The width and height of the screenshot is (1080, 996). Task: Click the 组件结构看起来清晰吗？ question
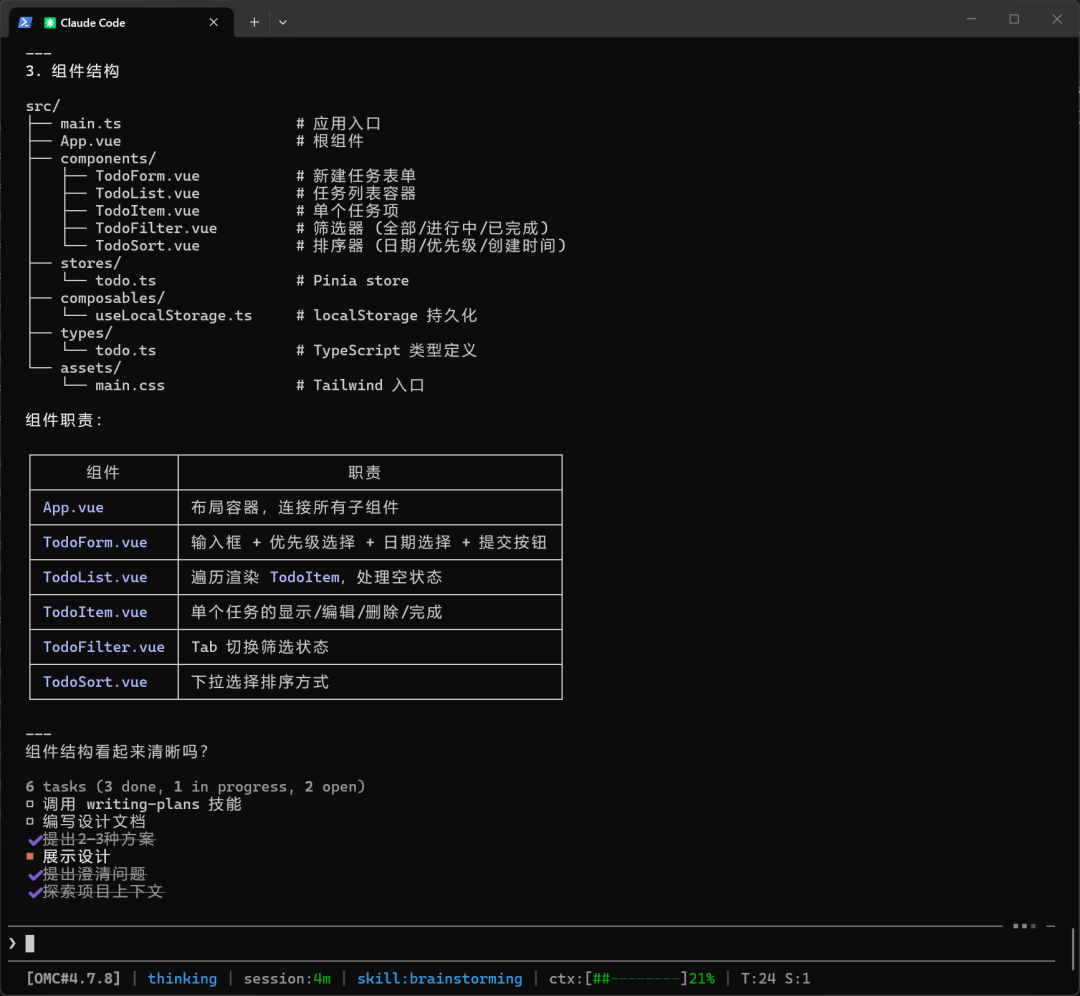coord(117,752)
